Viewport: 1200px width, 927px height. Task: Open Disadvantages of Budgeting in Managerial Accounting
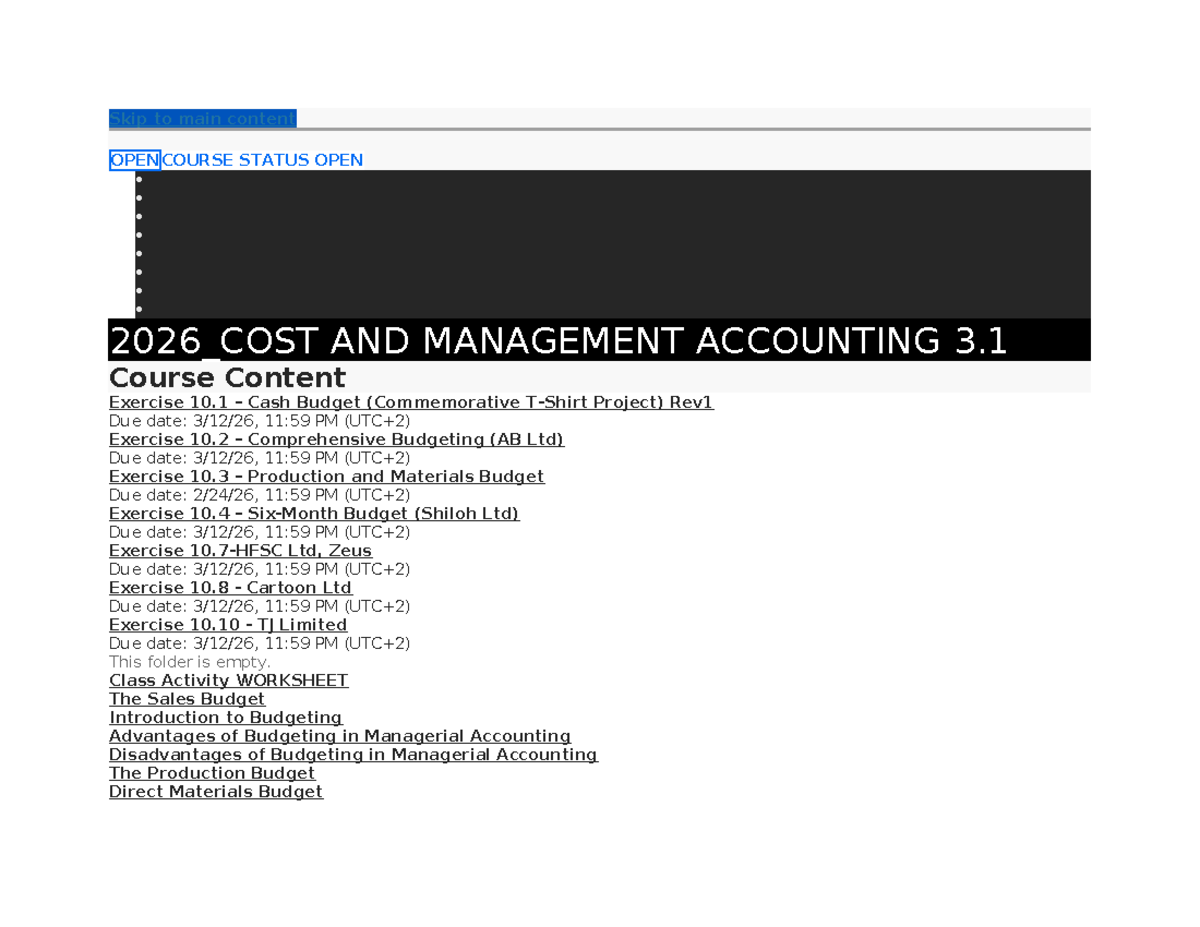click(353, 754)
